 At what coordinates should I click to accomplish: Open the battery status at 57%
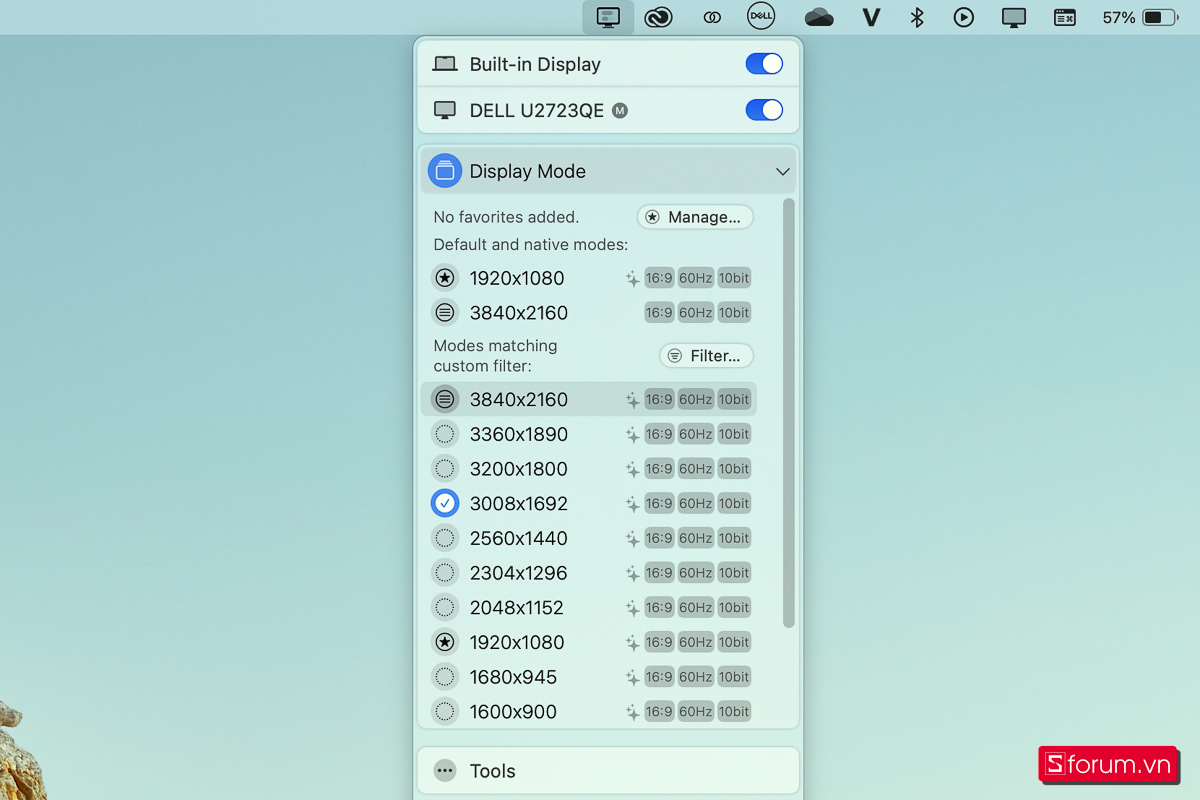coord(1140,17)
